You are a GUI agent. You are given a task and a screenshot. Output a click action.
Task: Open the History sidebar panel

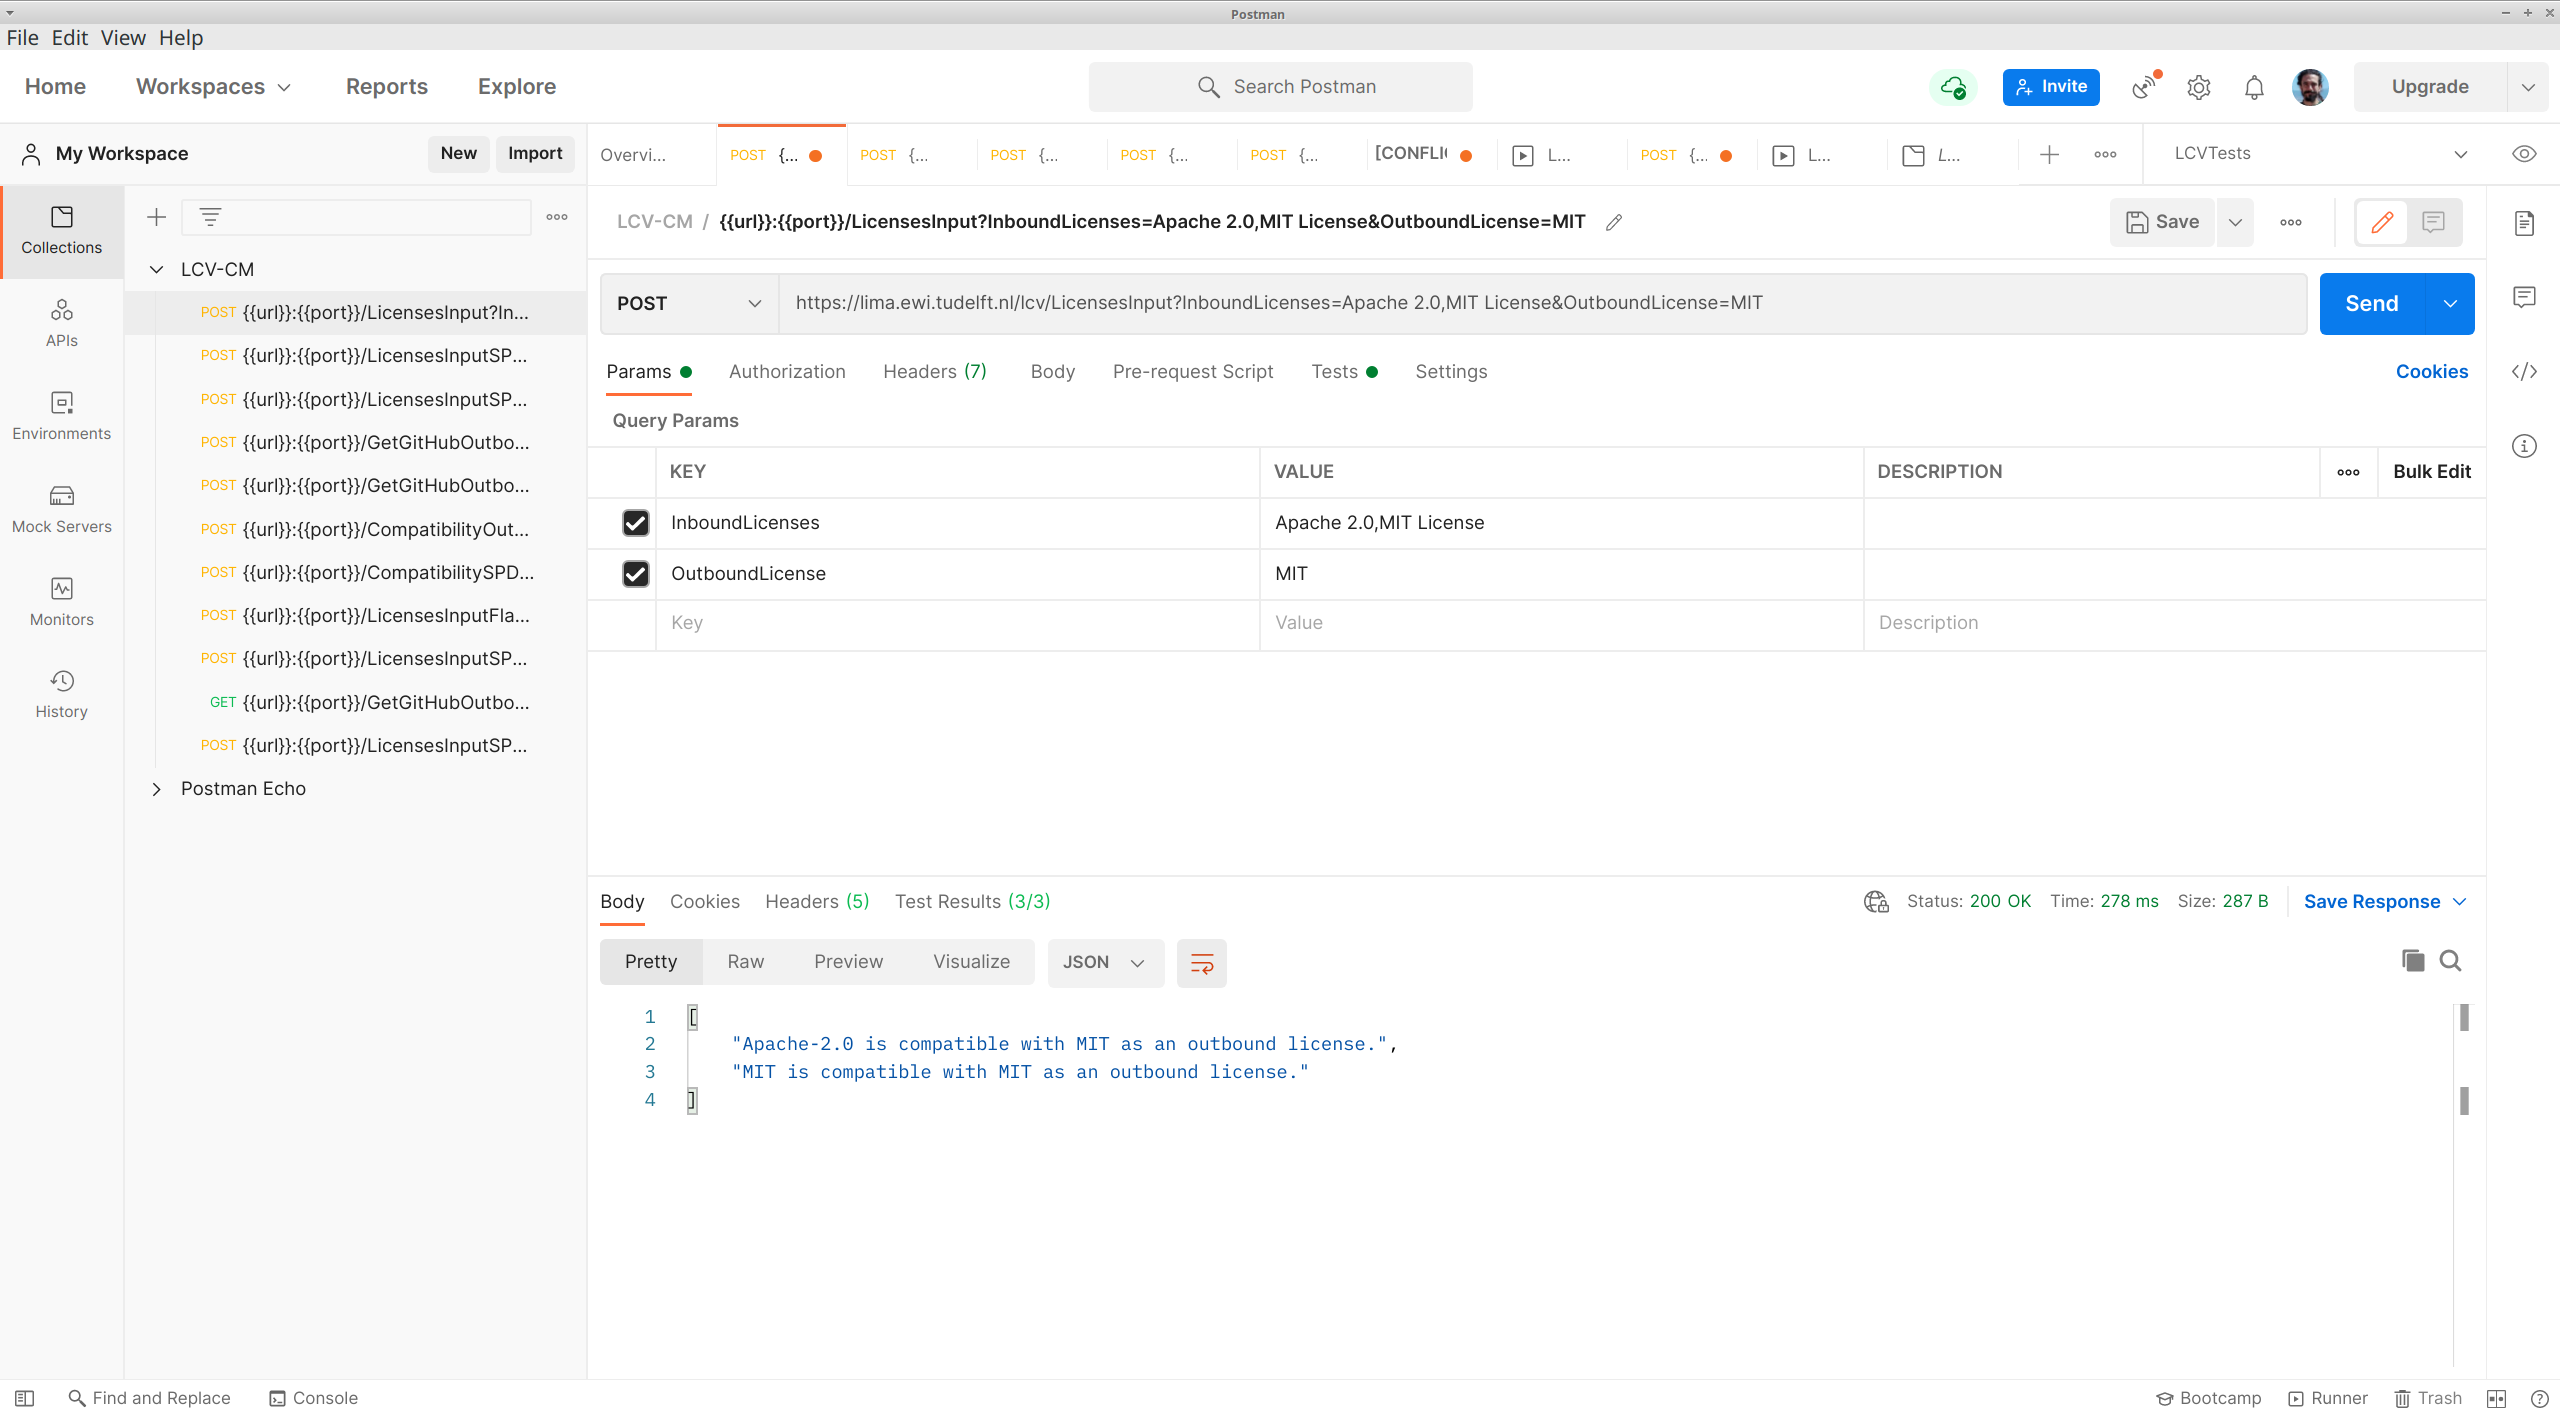pos(61,694)
